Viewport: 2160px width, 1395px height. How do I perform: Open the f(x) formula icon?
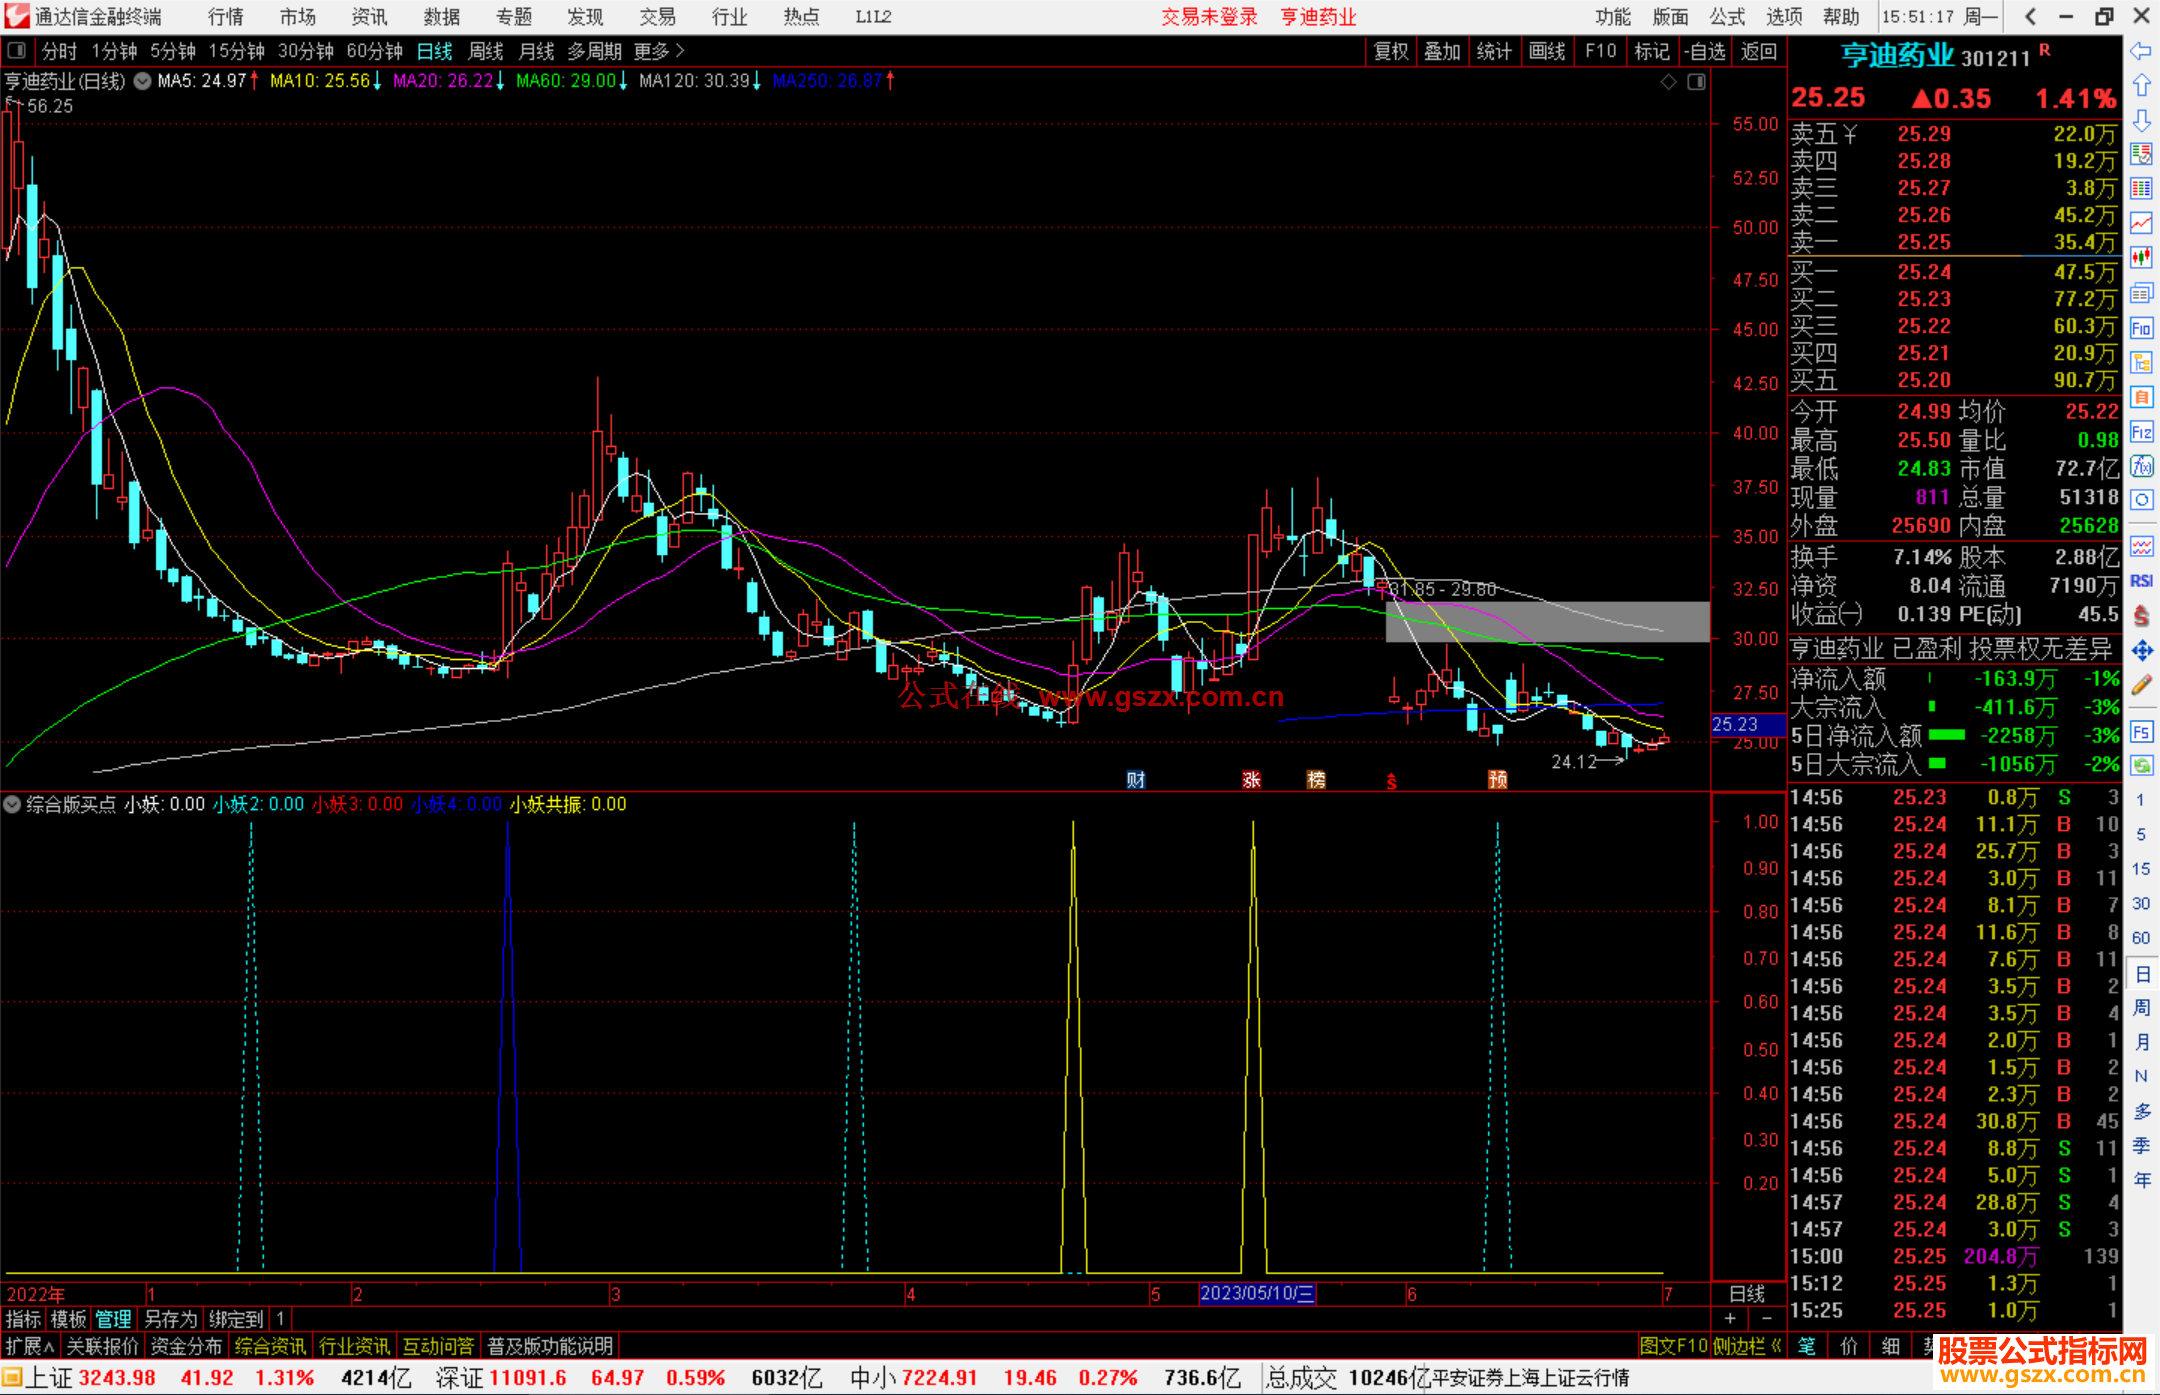[2141, 466]
